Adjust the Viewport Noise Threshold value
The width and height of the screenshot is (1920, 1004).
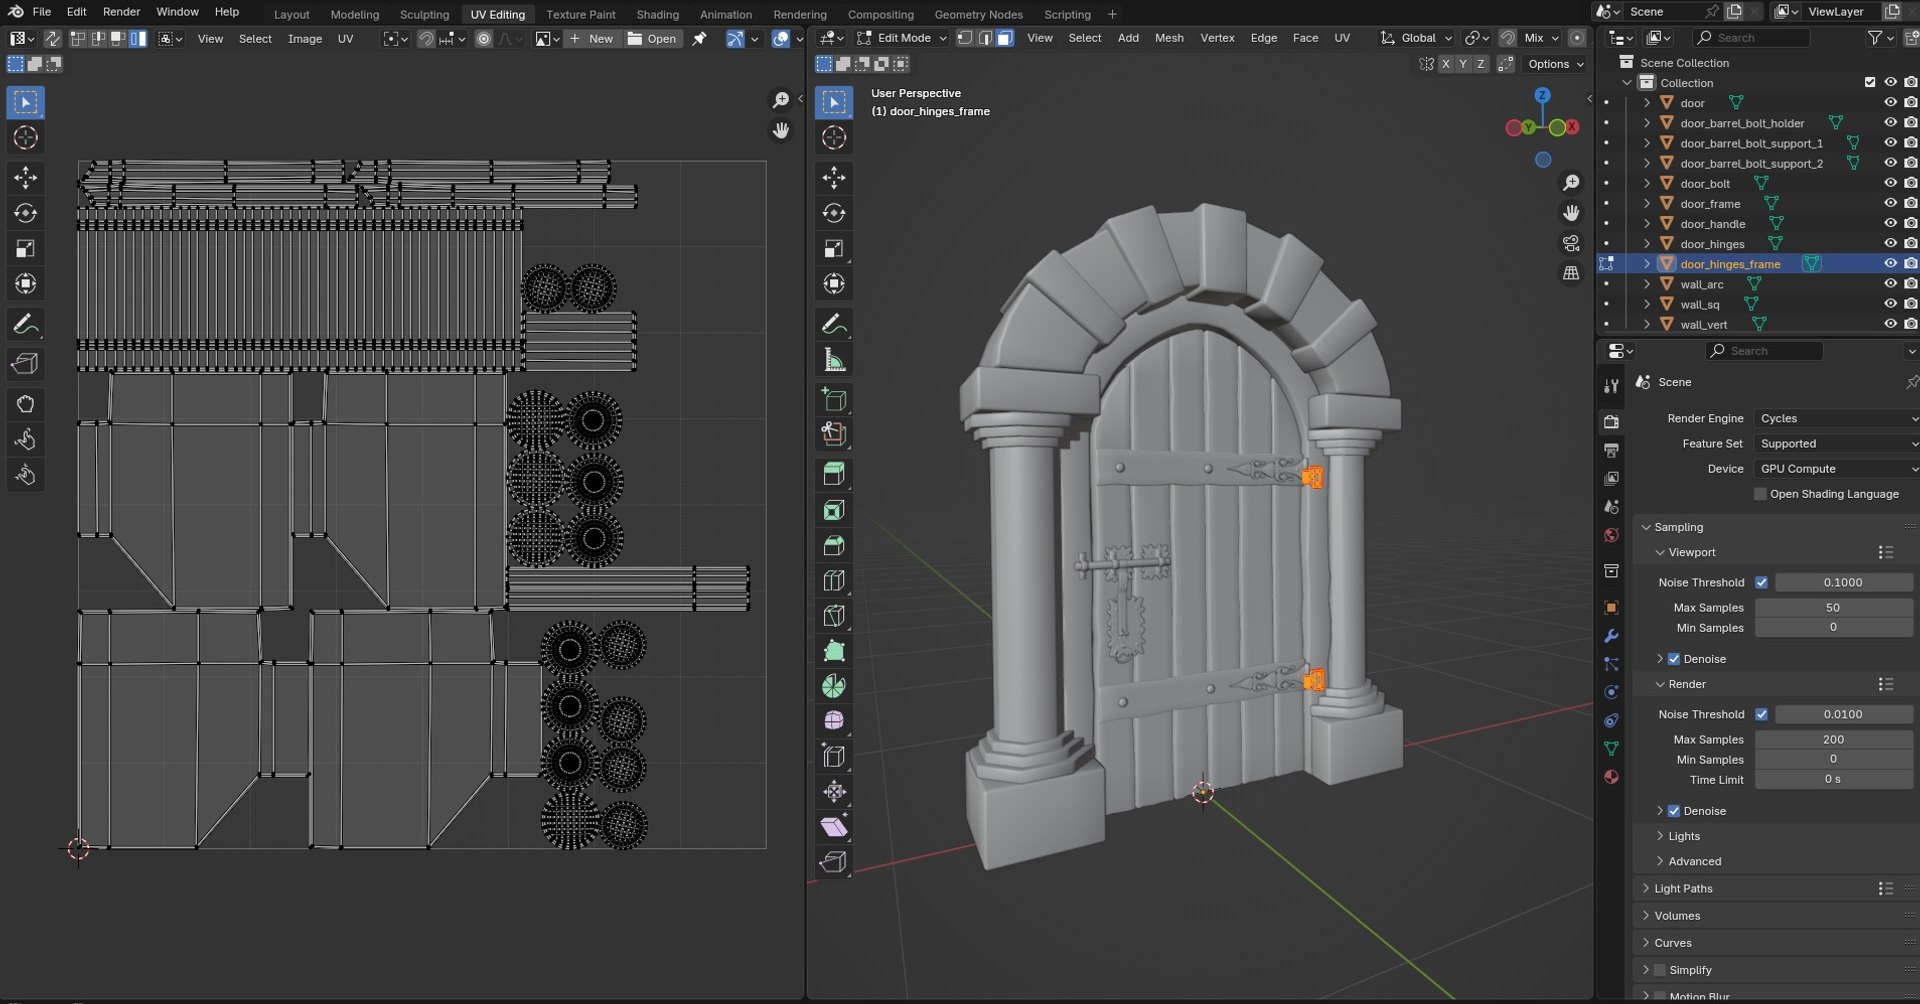1843,582
